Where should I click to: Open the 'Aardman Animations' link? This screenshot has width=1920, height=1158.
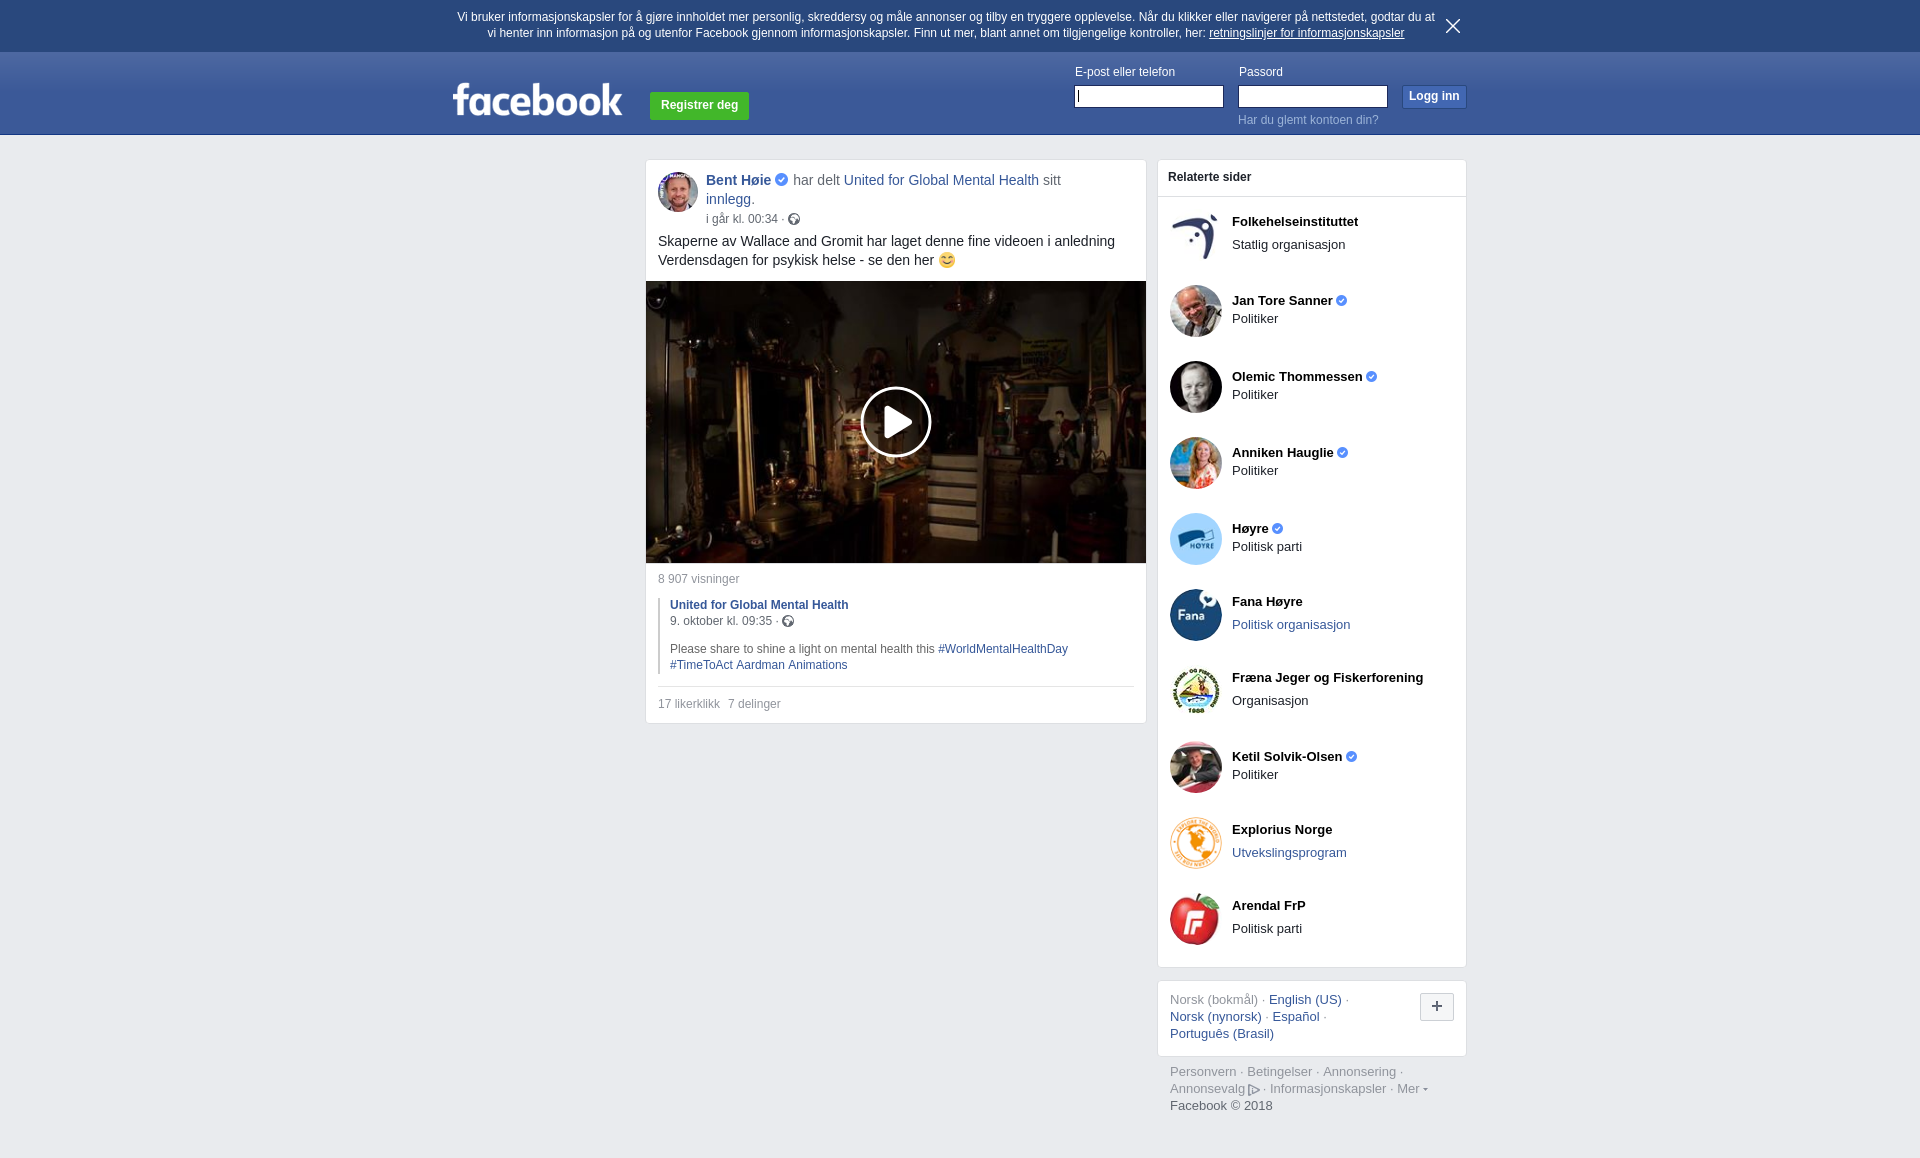tap(792, 665)
